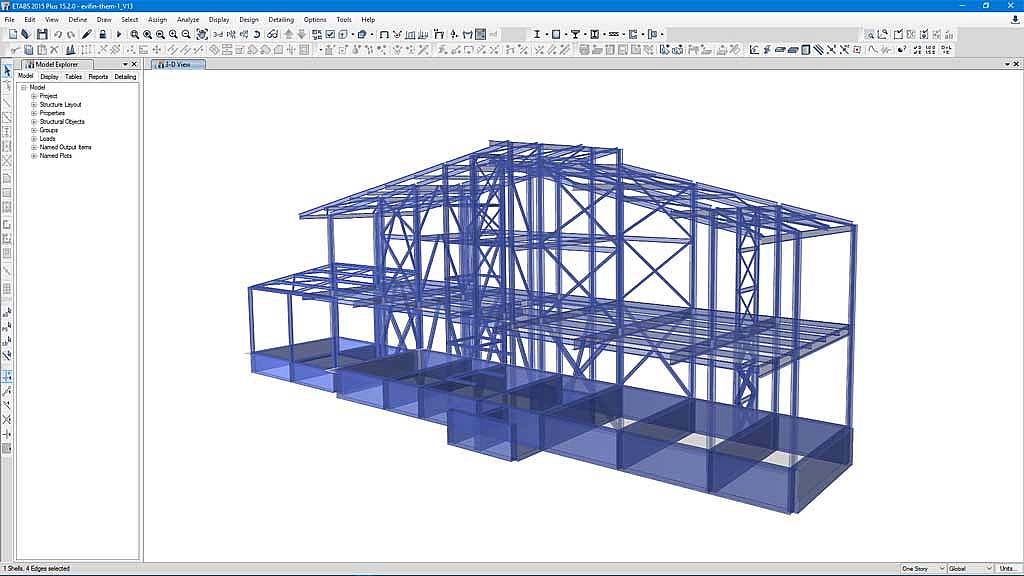Click the Move Up in List arrow

click(x=289, y=34)
